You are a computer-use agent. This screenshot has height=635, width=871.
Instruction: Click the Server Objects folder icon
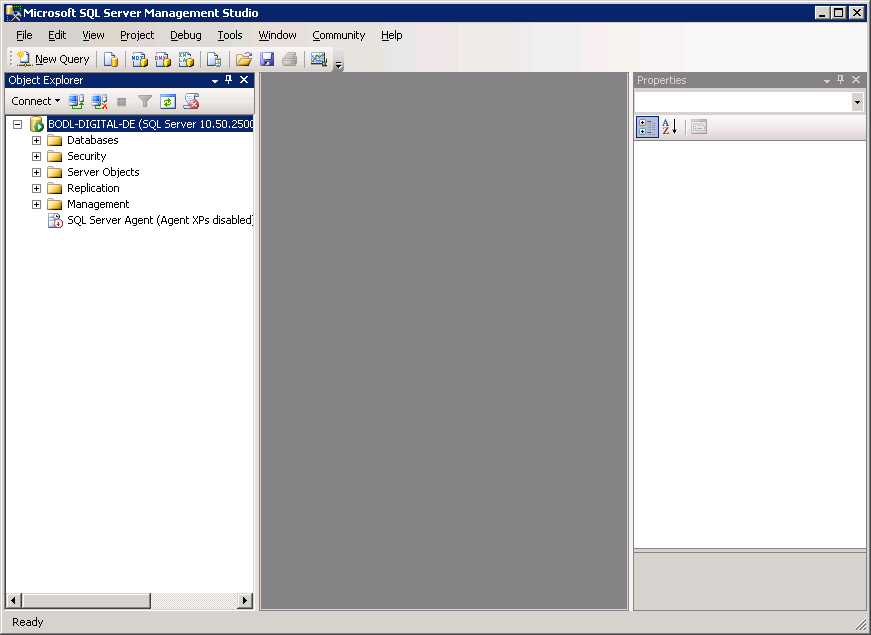point(54,172)
